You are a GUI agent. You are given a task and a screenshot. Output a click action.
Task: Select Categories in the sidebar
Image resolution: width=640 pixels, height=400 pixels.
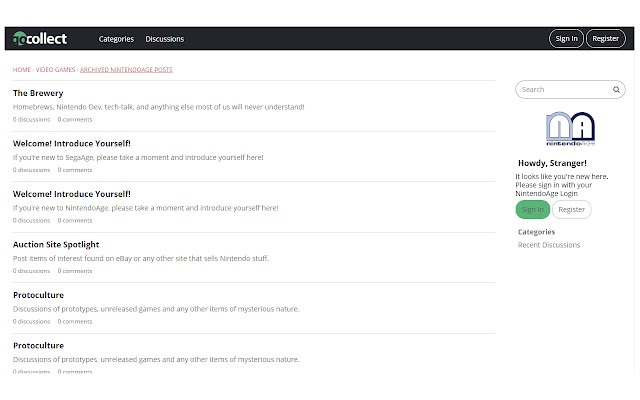click(538, 232)
